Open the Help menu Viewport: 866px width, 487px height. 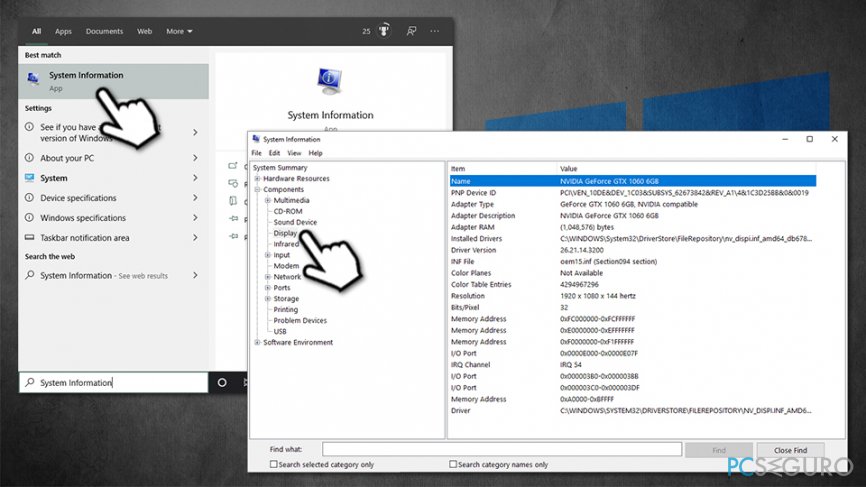click(315, 153)
